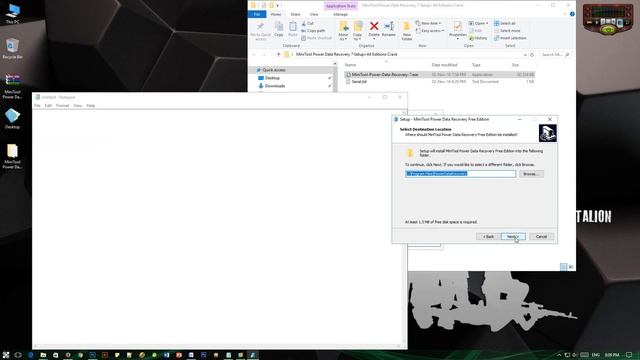
Task: Click Browse in the Setup dialog
Action: pyautogui.click(x=531, y=174)
